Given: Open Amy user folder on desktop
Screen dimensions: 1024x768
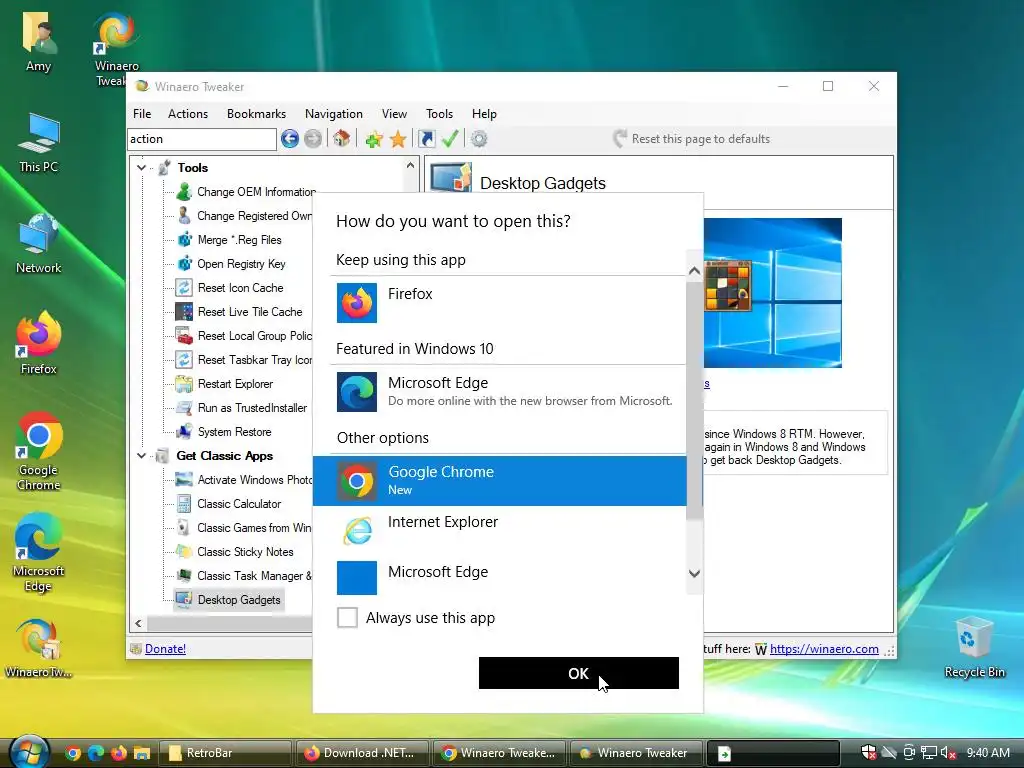Looking at the screenshot, I should pos(39,42).
